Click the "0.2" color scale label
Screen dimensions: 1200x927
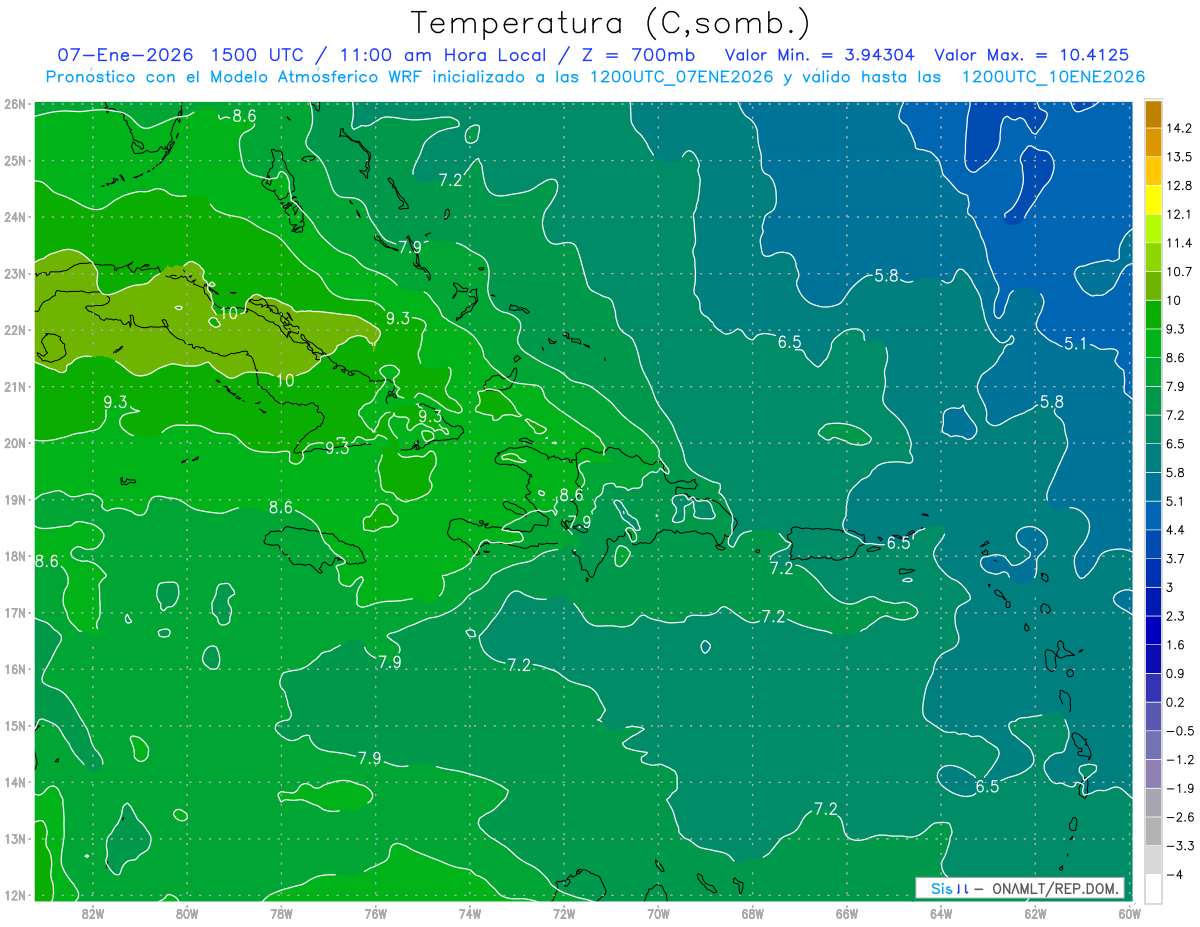(x=1176, y=702)
